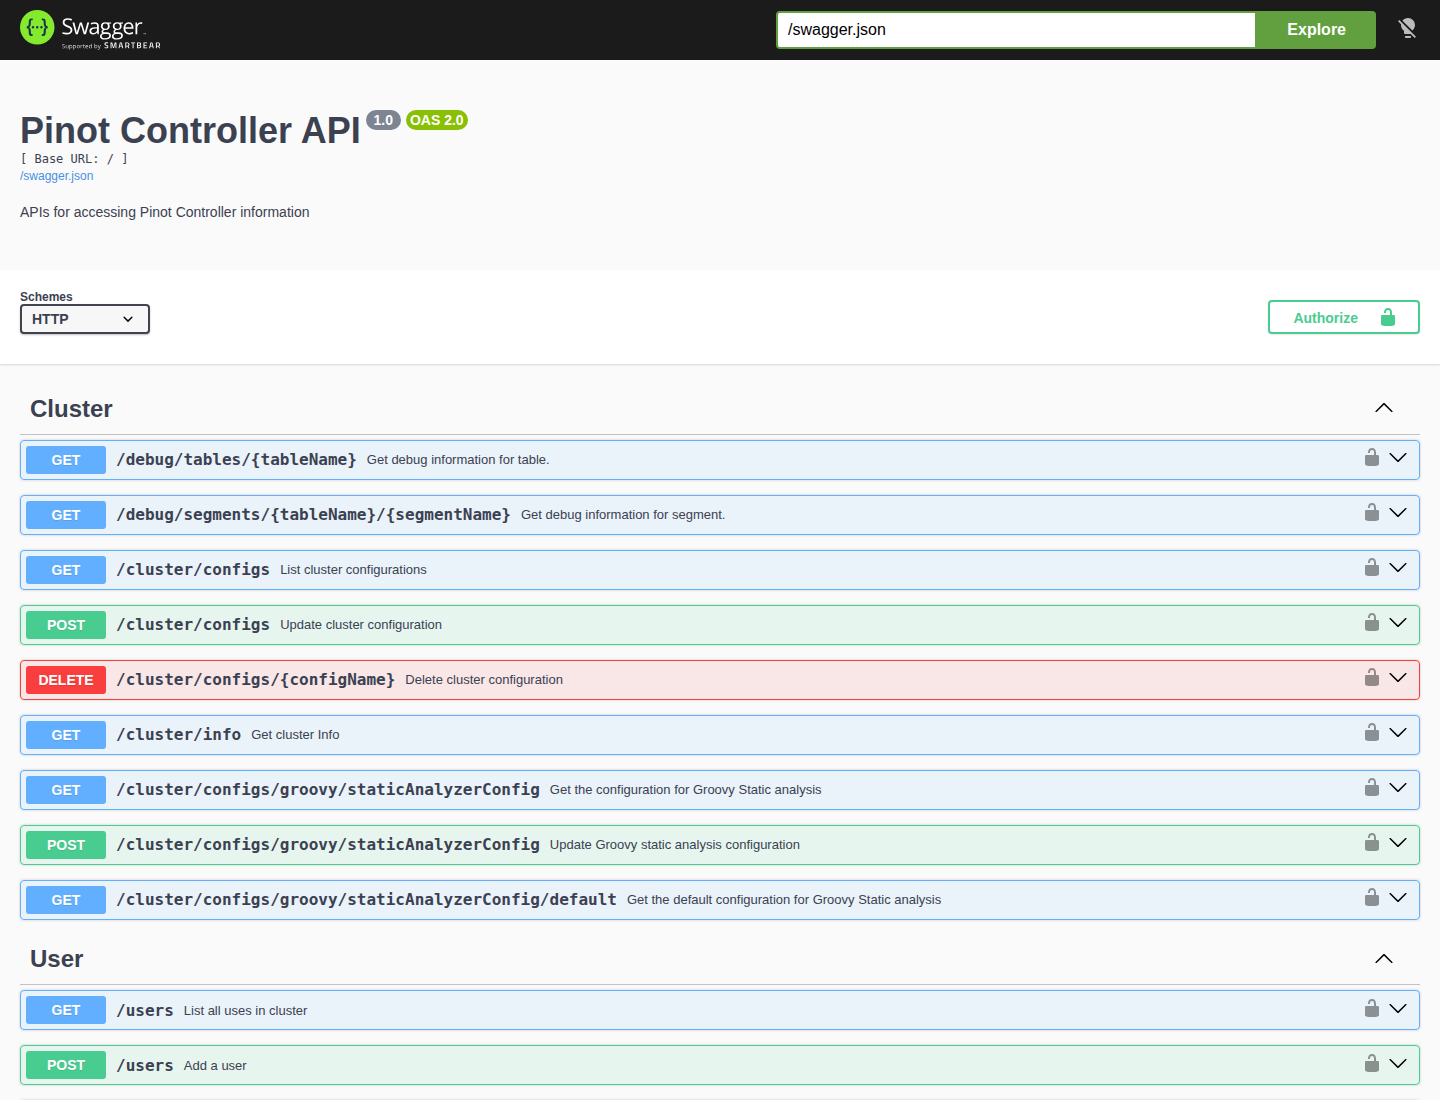Screen dimensions: 1440x1100
Task: Click the Swagger logo
Action: point(90,30)
